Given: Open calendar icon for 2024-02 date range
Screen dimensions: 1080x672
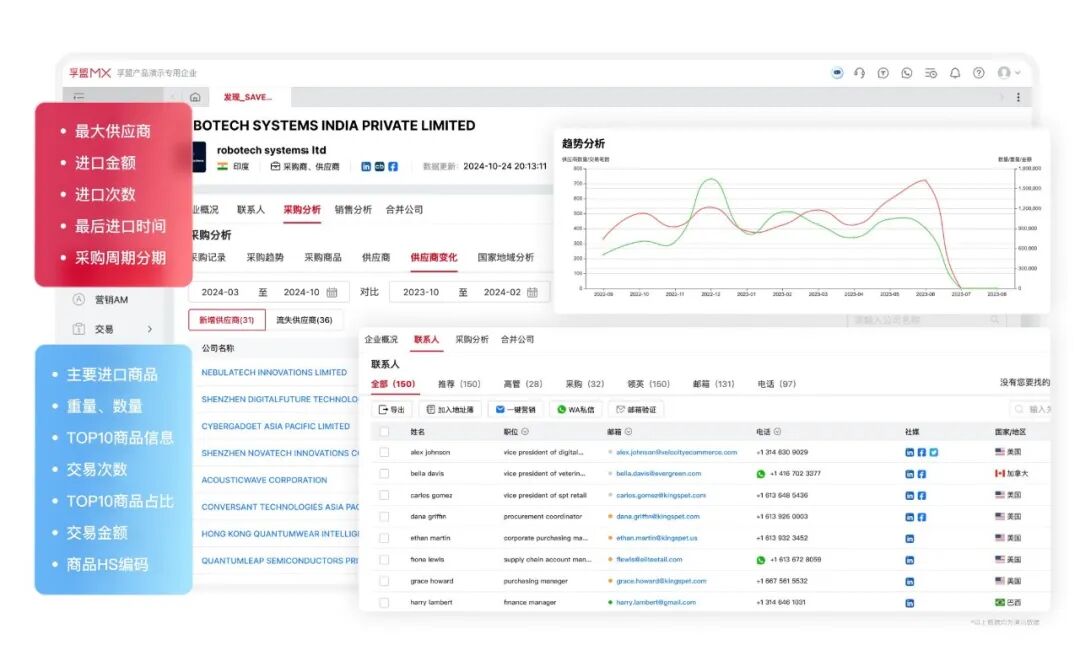Looking at the screenshot, I should point(532,292).
